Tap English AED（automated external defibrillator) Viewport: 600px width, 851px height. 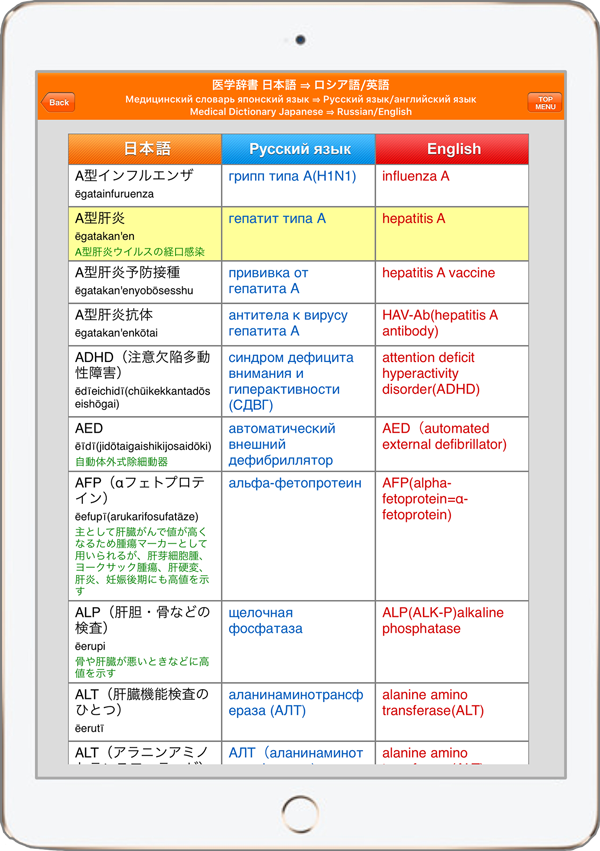[x=444, y=436]
